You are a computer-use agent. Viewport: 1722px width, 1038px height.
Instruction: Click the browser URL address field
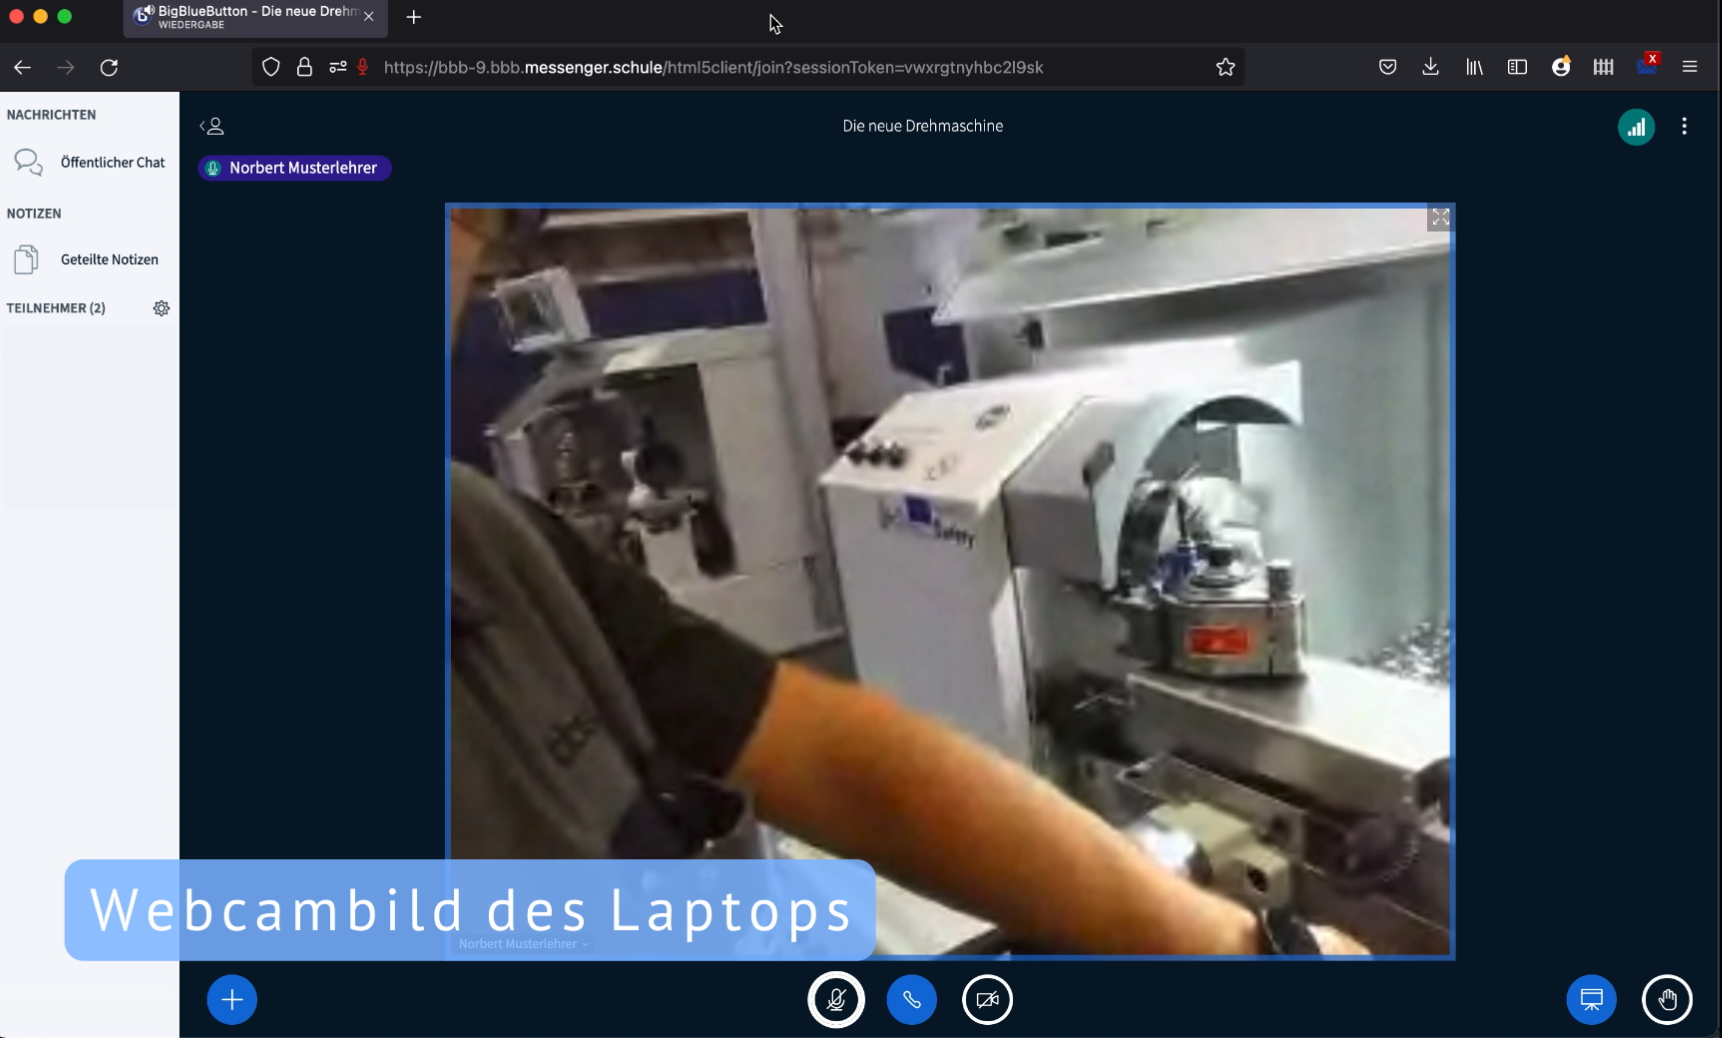(x=712, y=67)
